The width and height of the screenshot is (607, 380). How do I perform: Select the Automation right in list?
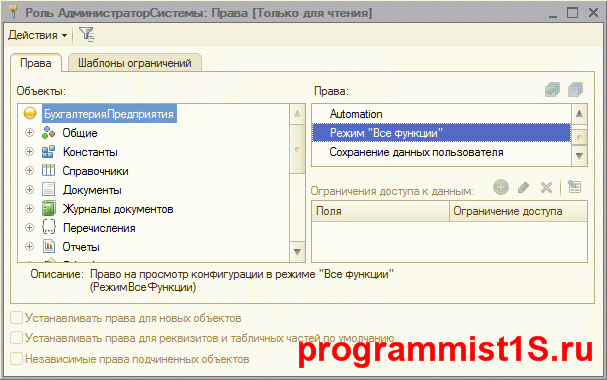441,114
